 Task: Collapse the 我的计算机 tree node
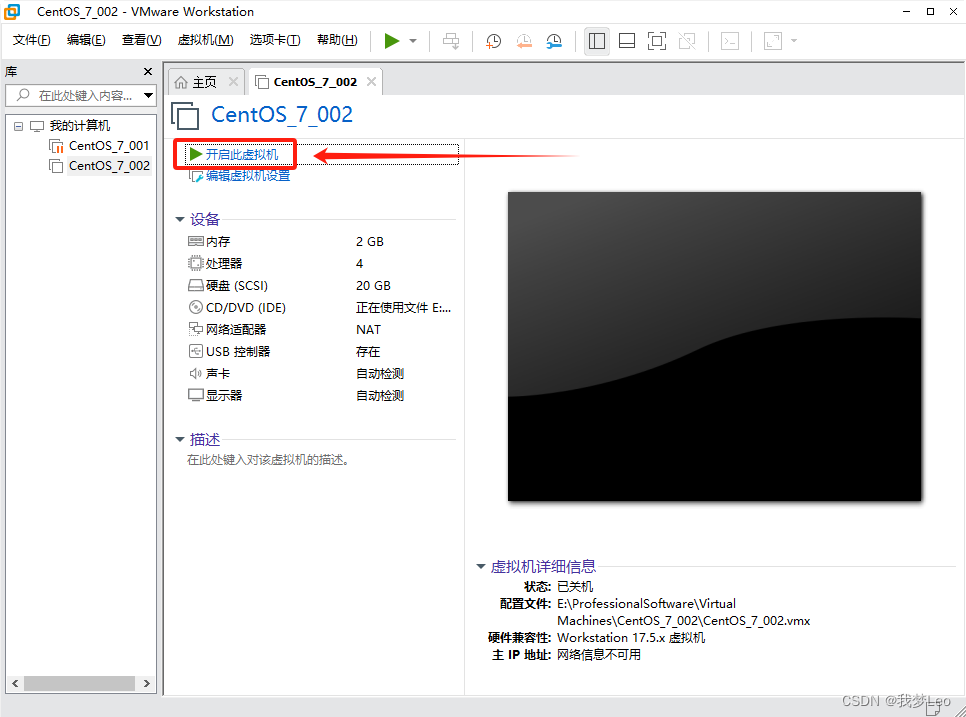[18, 126]
